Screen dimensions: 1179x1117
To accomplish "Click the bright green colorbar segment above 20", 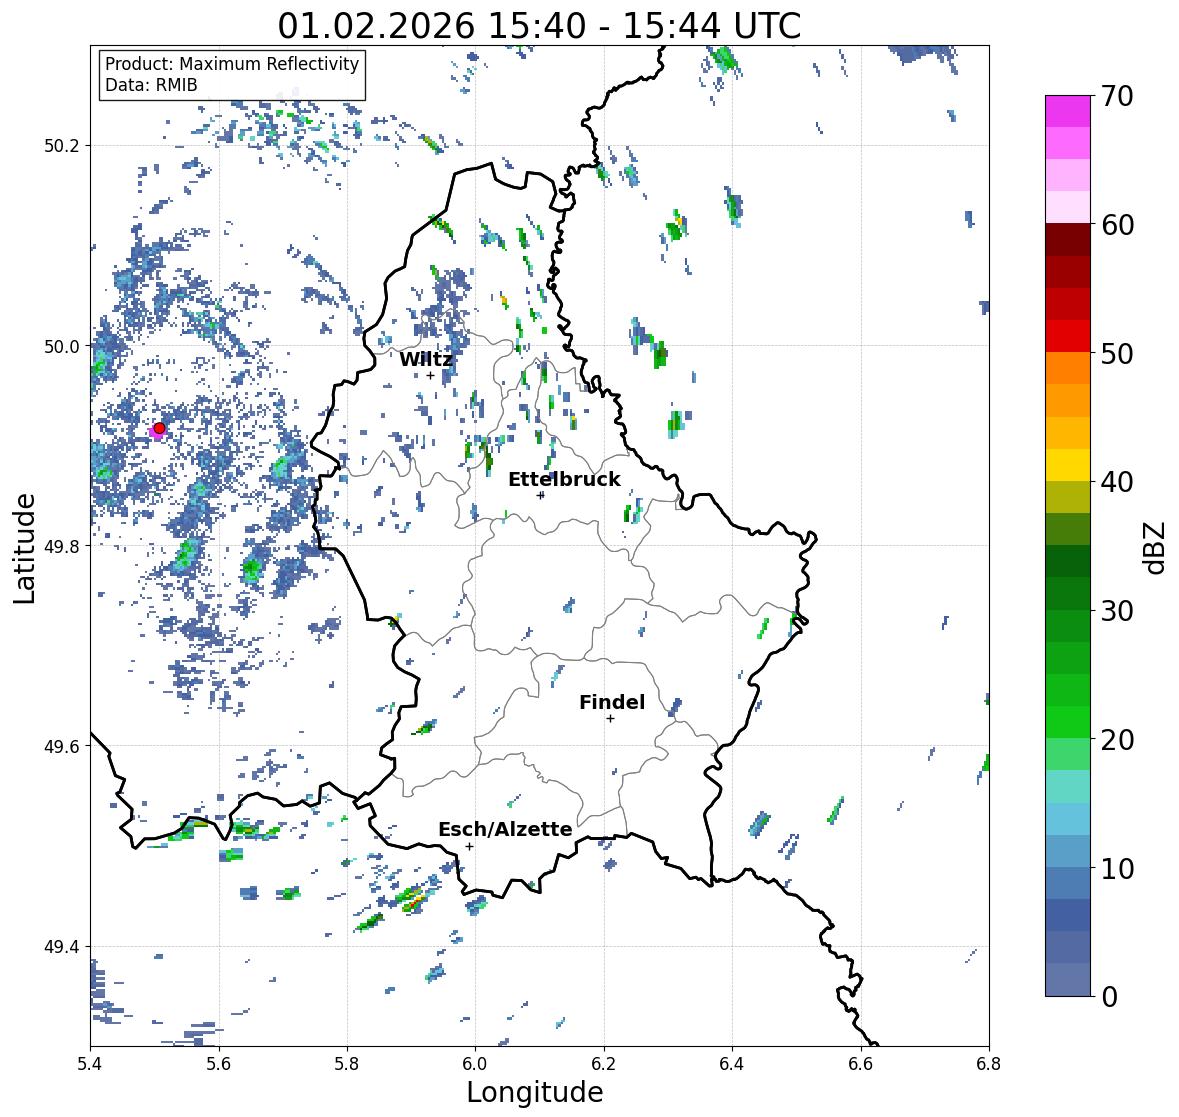I will [1068, 722].
